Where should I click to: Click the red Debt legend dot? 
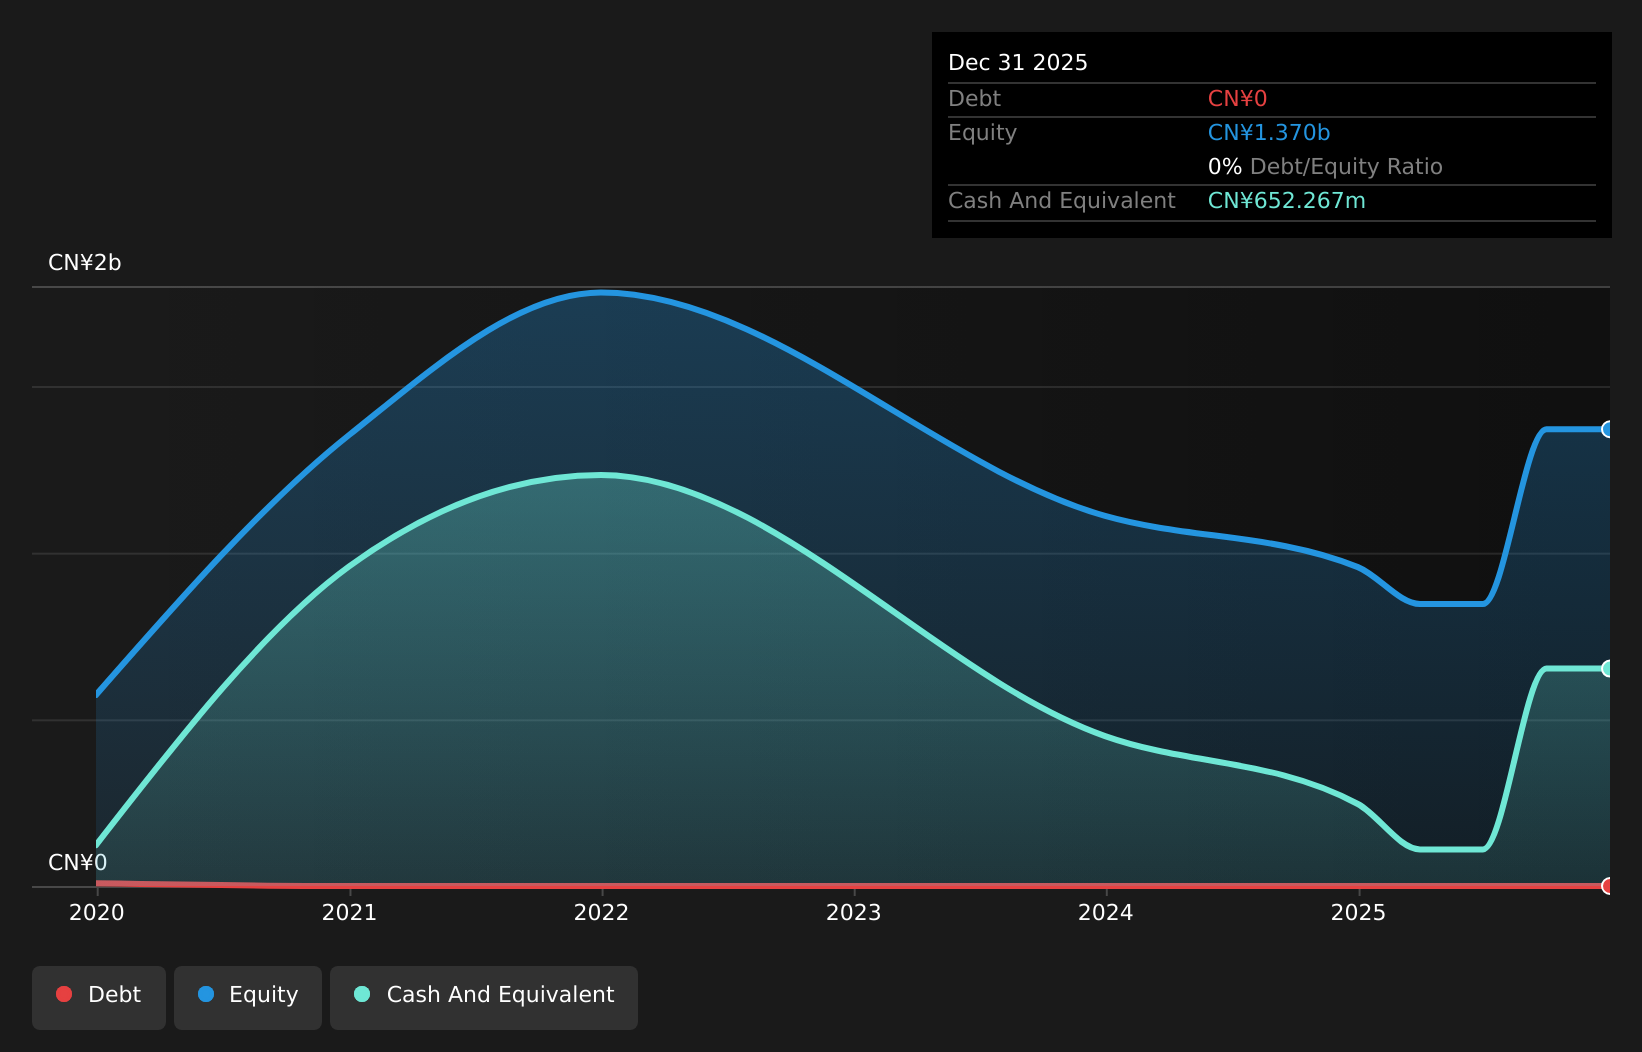pyautogui.click(x=64, y=994)
